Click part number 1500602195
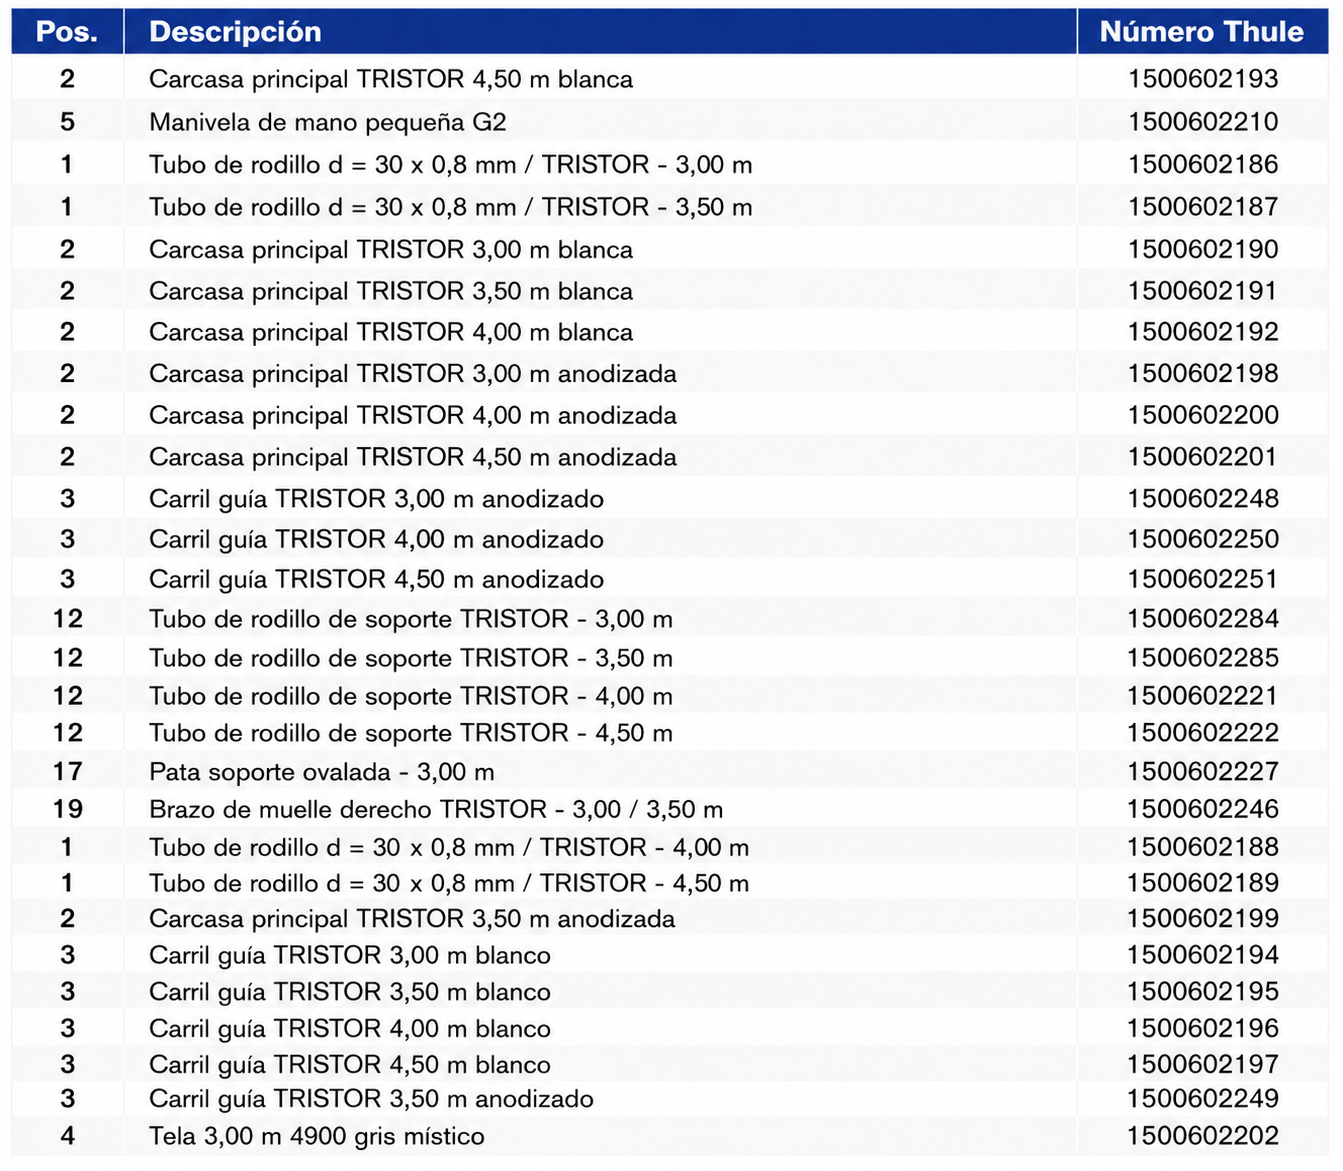Screen dimensions: 1343x1171 coord(1203,992)
